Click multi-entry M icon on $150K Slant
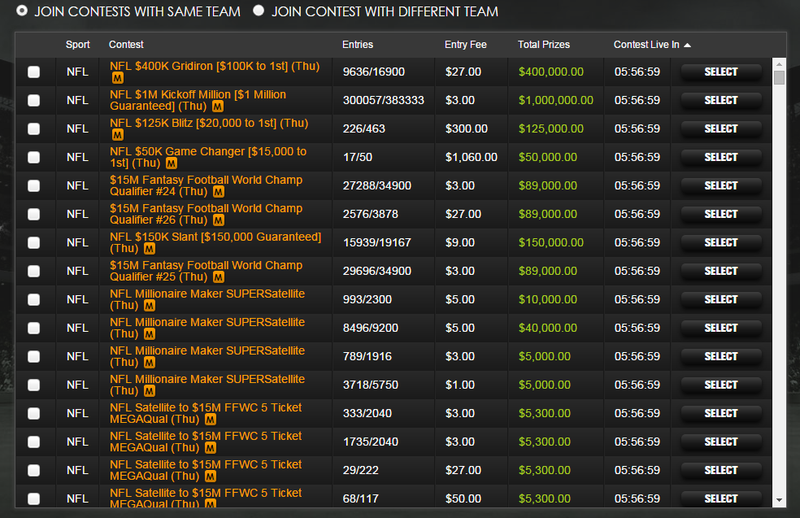 click(149, 249)
